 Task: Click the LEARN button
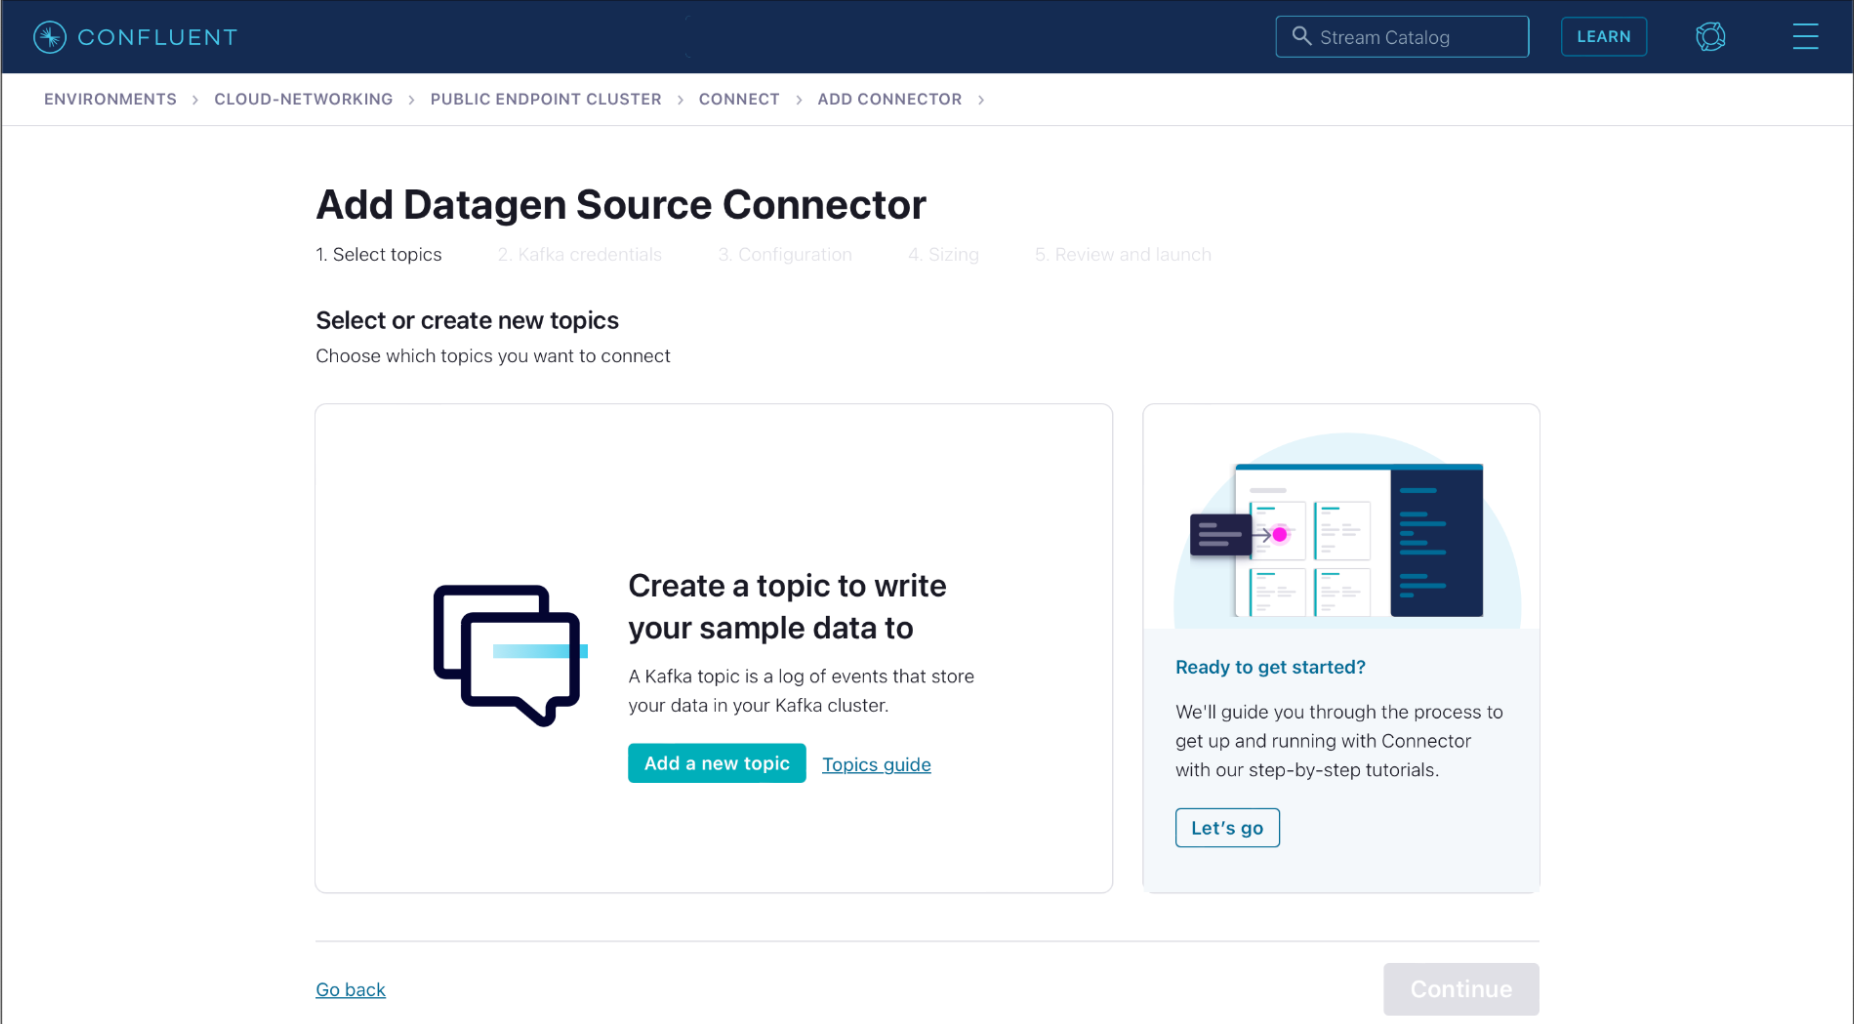tap(1603, 37)
